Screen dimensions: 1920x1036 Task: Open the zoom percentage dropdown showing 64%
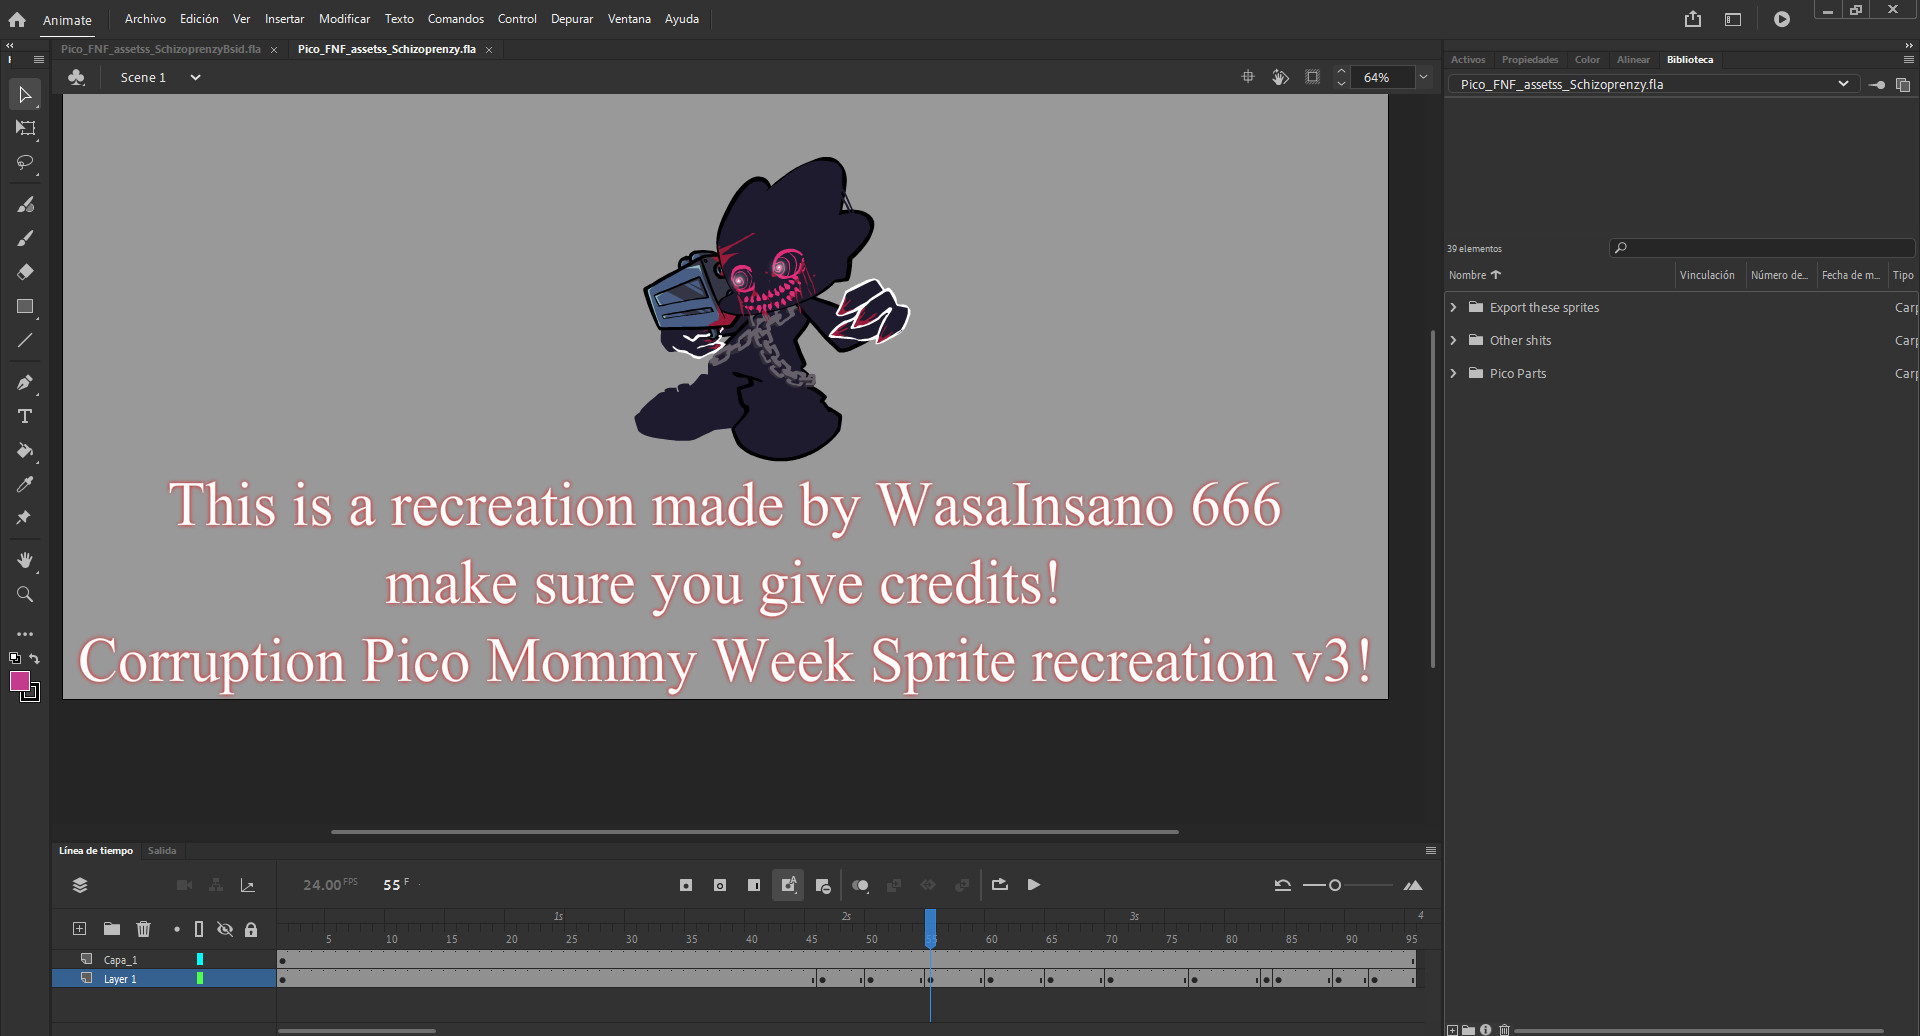(x=1423, y=77)
